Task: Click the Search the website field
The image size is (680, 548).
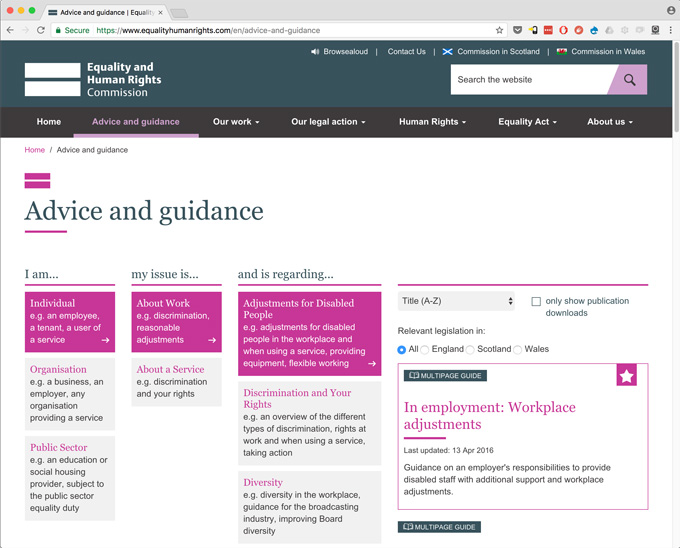Action: [x=530, y=80]
